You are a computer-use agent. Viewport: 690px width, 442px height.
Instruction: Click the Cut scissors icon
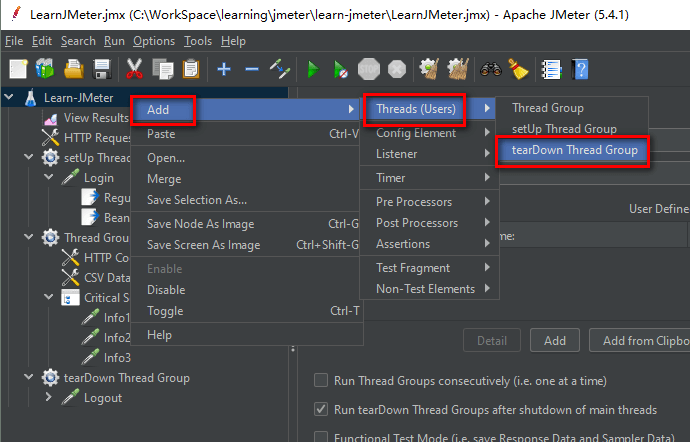pyautogui.click(x=134, y=69)
